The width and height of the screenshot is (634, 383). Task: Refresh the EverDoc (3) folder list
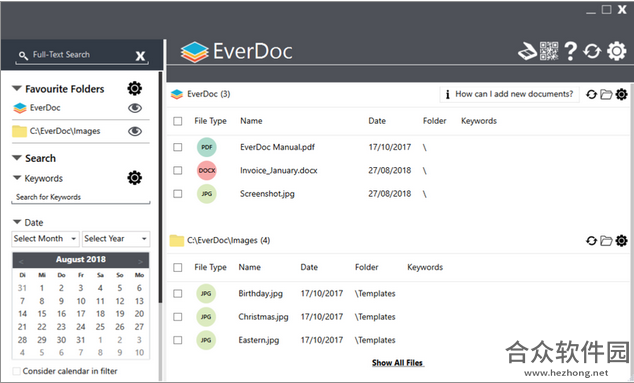(591, 94)
